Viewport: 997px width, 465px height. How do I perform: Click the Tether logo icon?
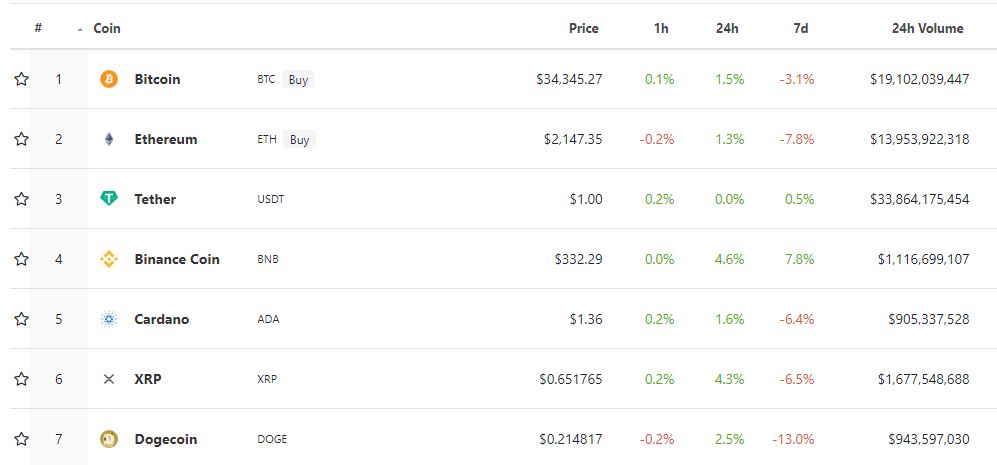109,199
